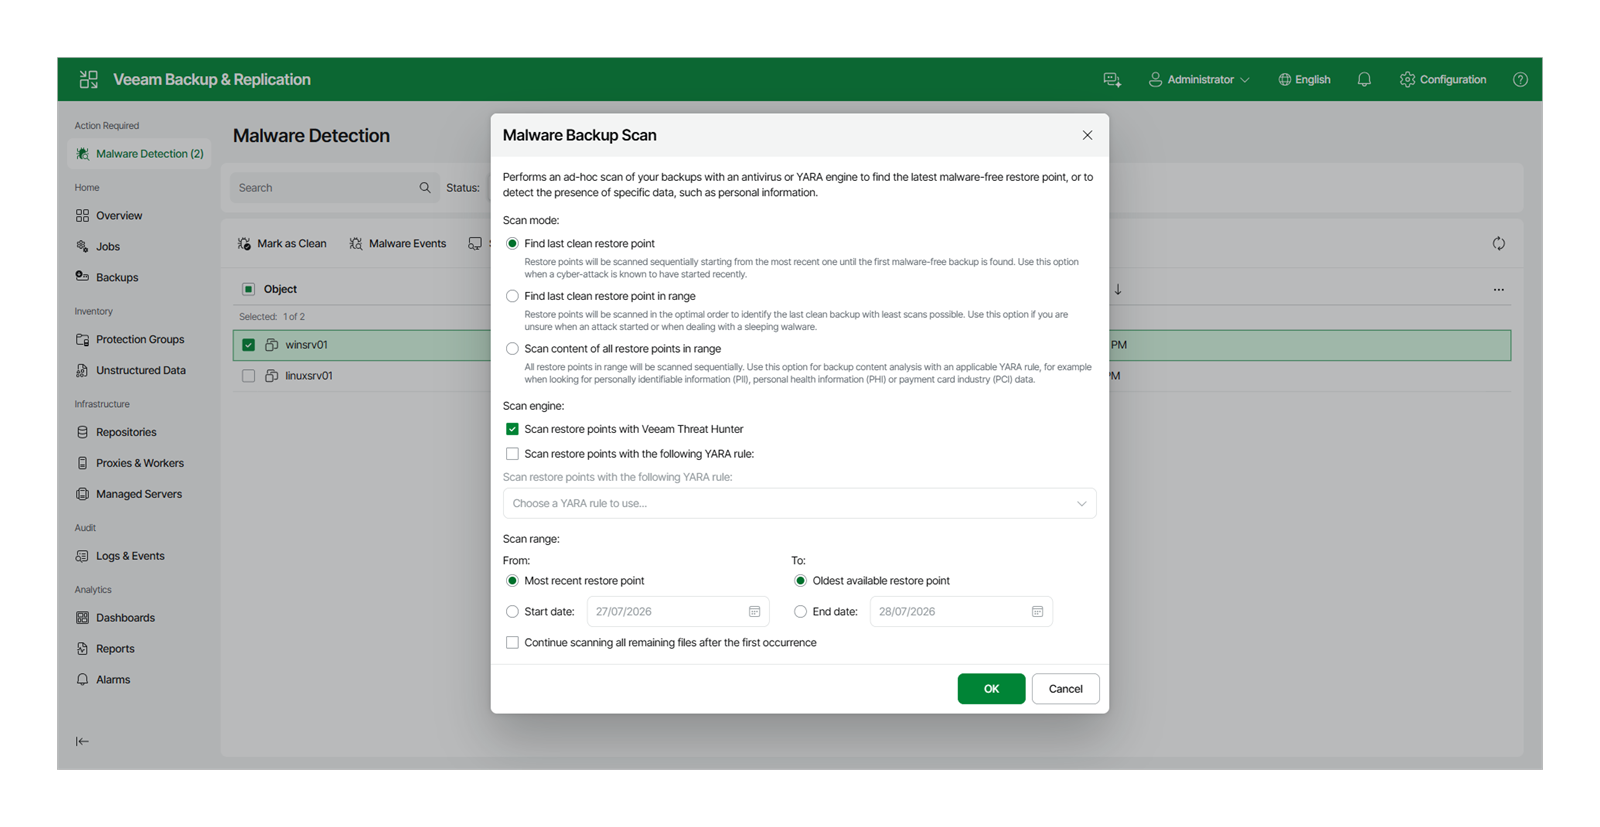Open the help question mark icon
Viewport: 1600px width, 827px height.
click(1520, 79)
